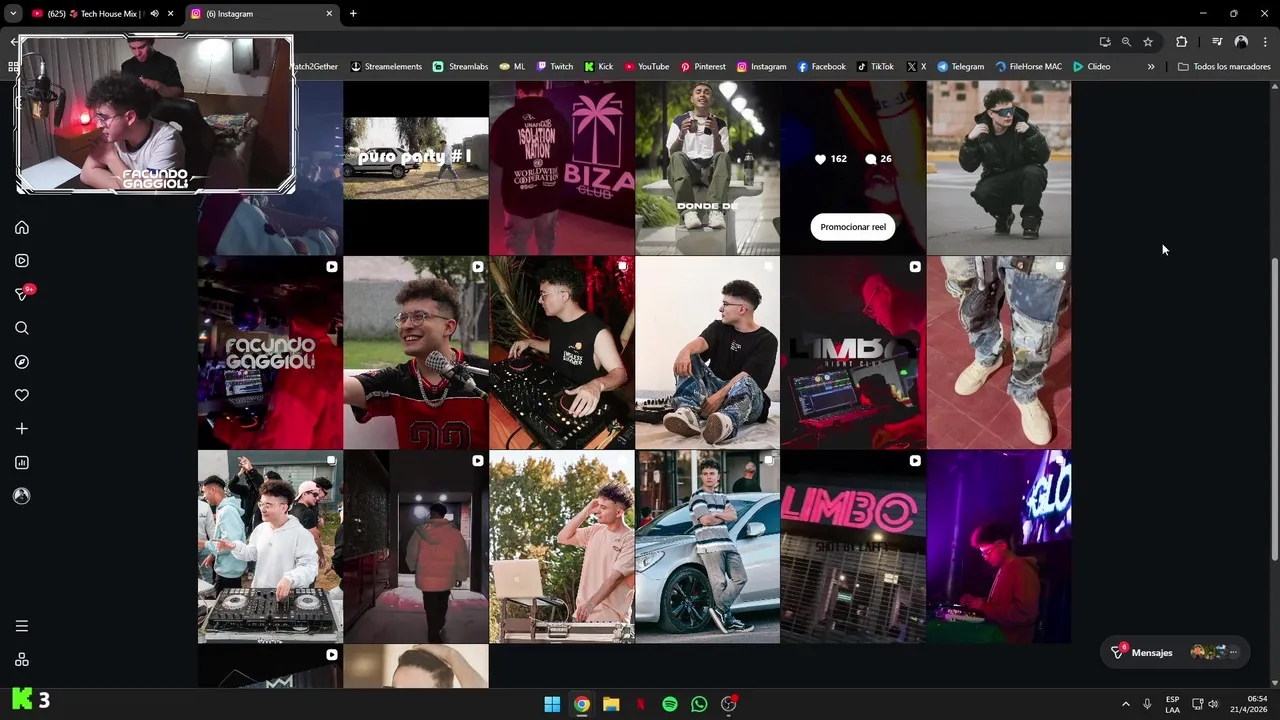Viewport: 1280px width, 720px height.
Task: Click the zoom magnifier icon in address bar
Action: [1126, 42]
